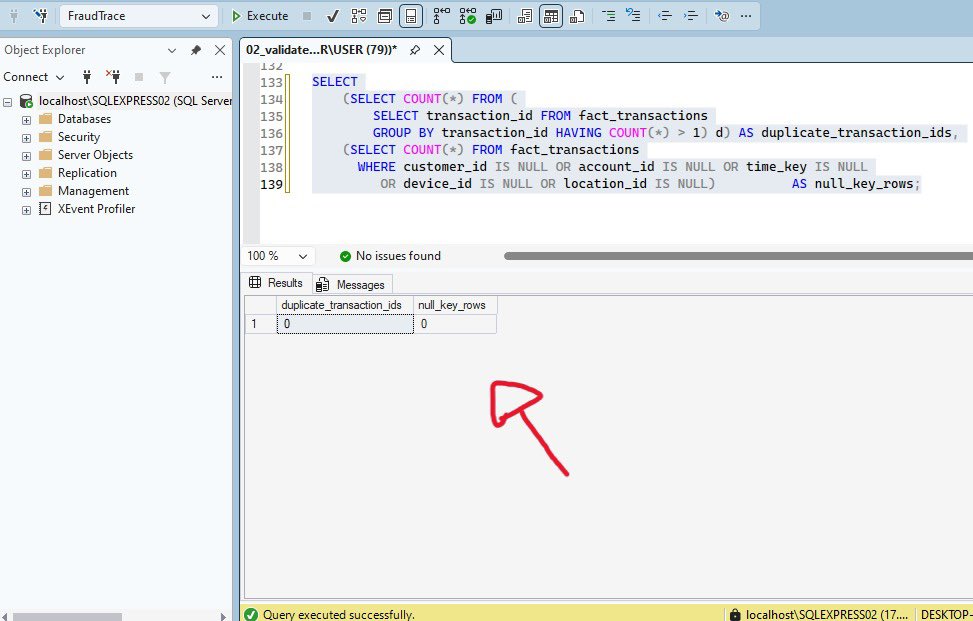Close the 02_validate query tab
The image size is (973, 621).
pyautogui.click(x=439, y=50)
